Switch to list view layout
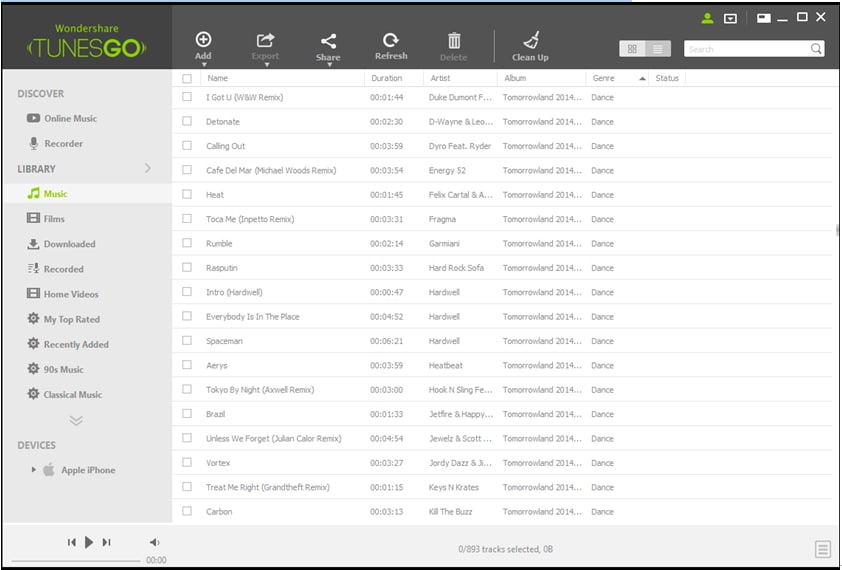 click(x=658, y=49)
